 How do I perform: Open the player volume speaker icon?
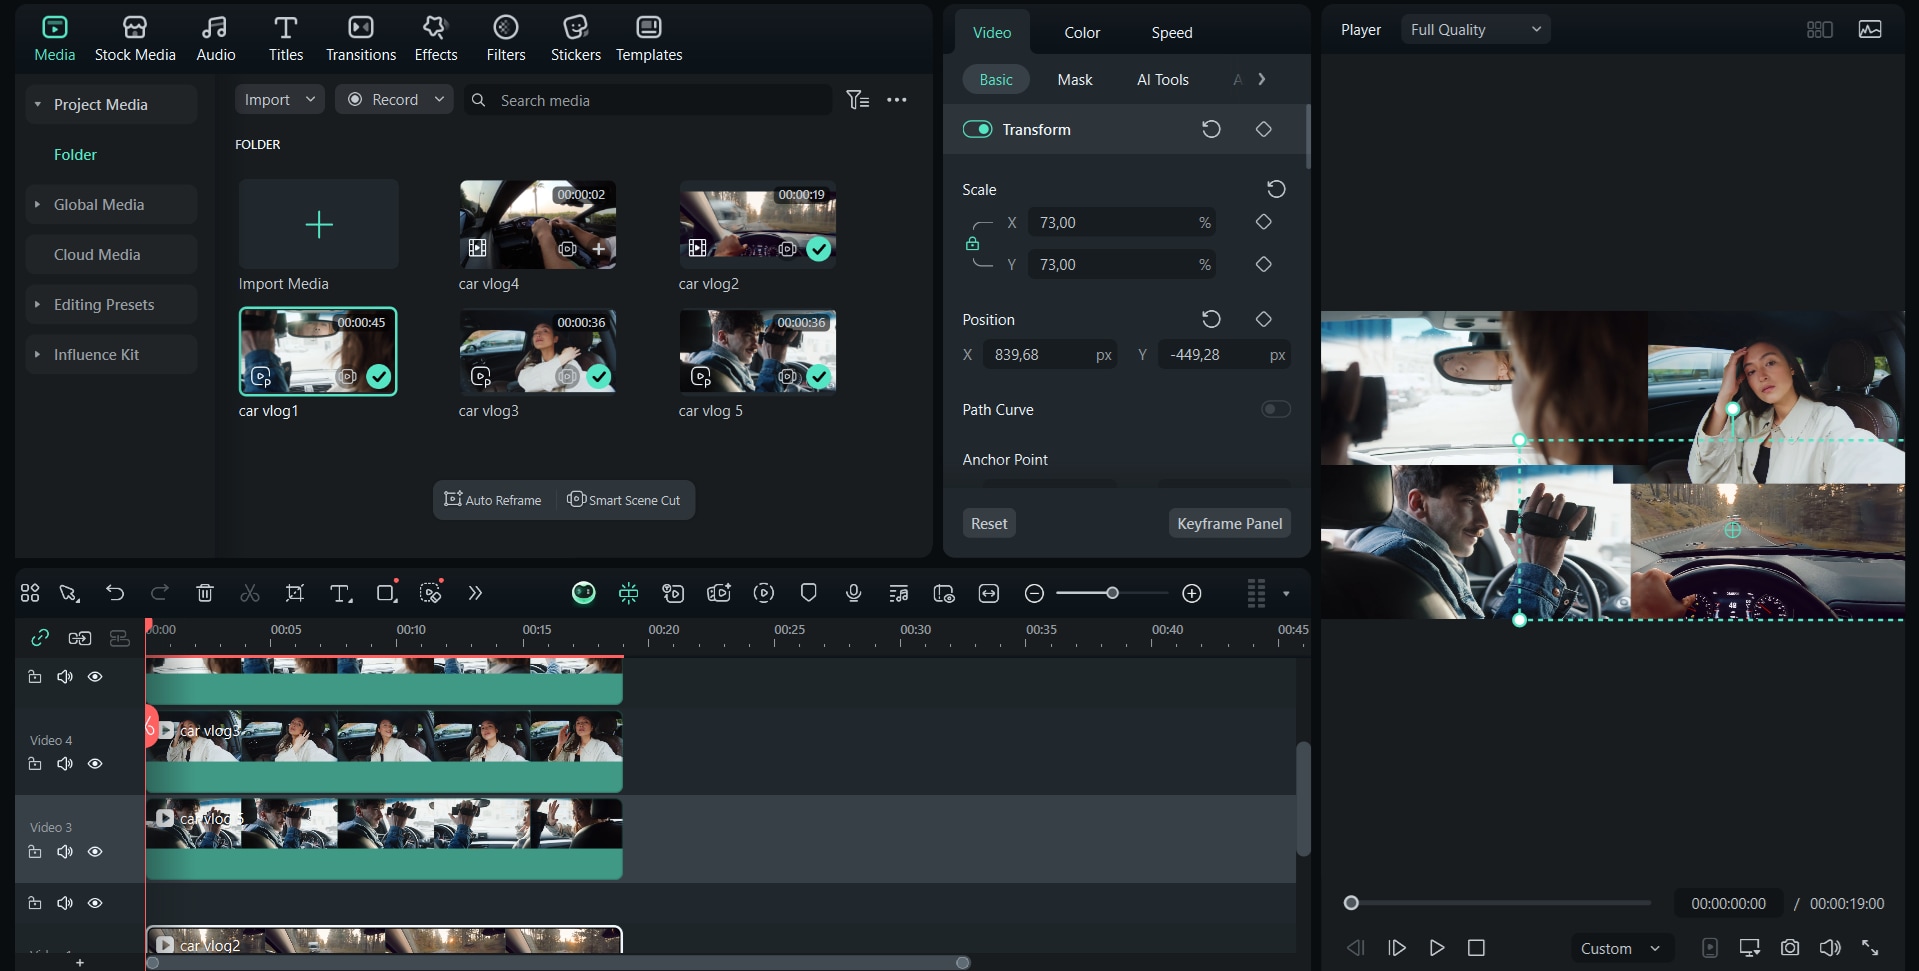[x=1830, y=947]
